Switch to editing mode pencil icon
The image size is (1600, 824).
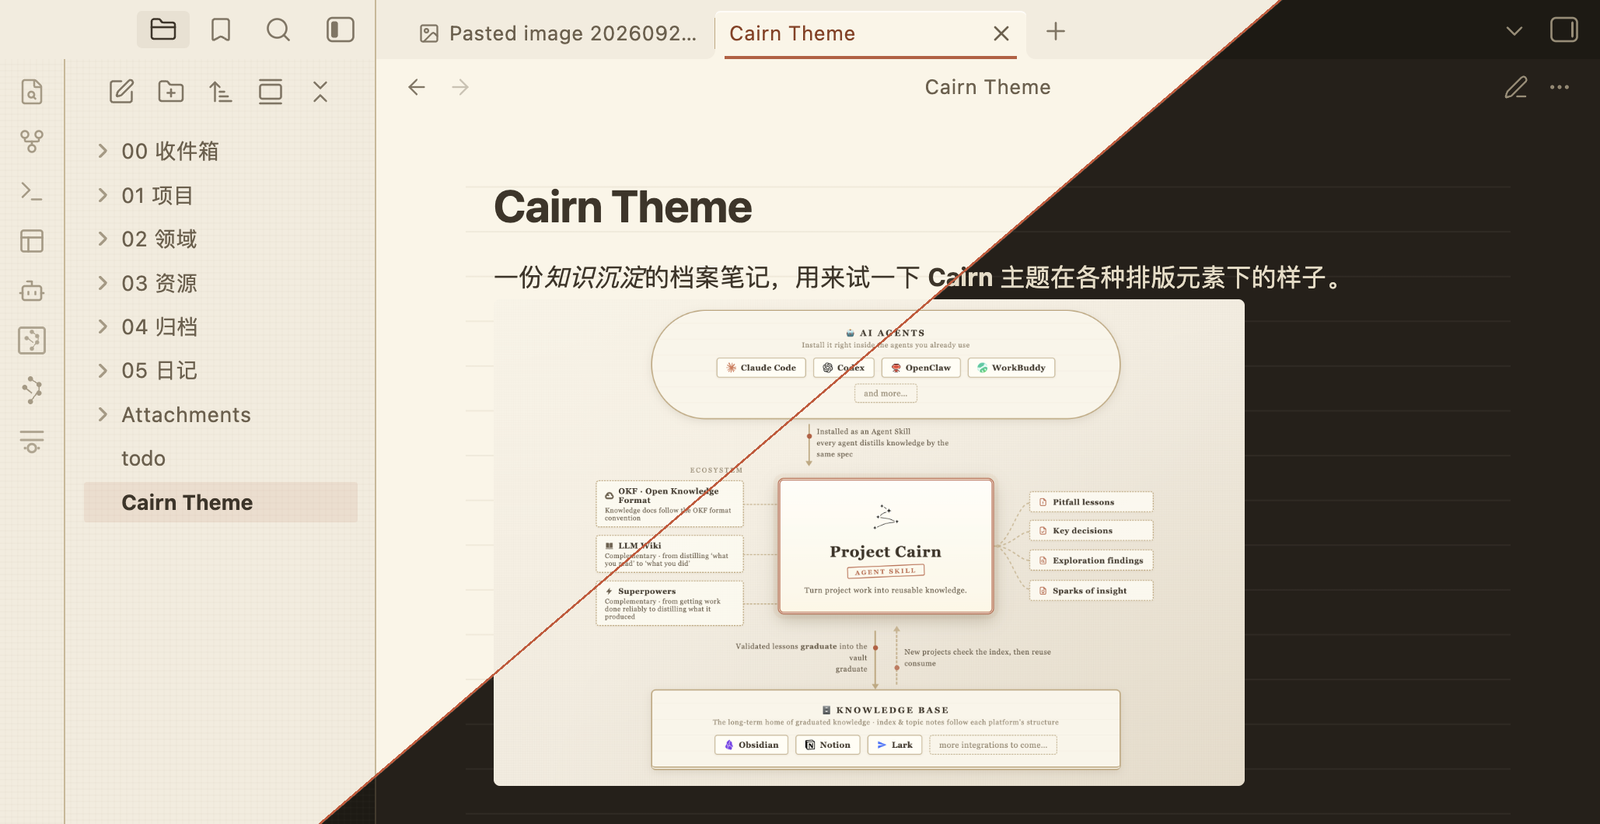(x=1516, y=87)
